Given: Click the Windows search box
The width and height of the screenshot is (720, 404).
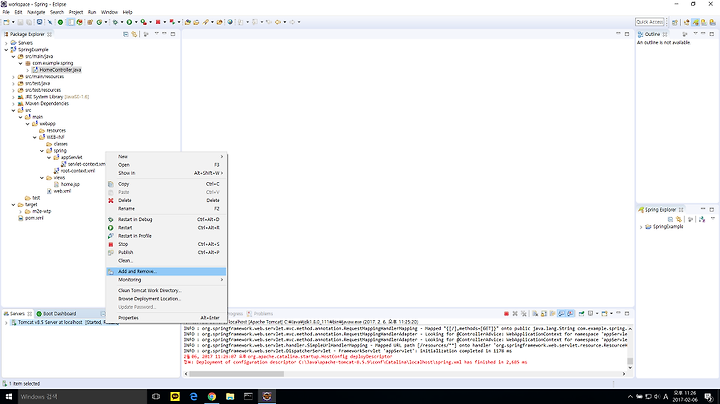Looking at the screenshot, I should (82, 396).
